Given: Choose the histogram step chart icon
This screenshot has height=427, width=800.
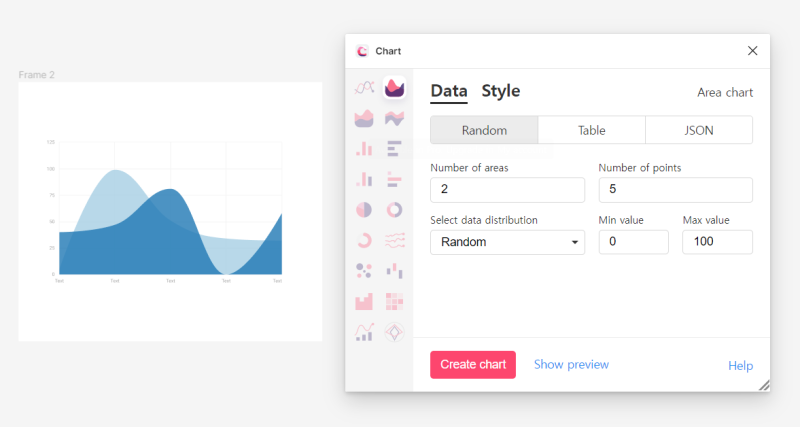Looking at the screenshot, I should (364, 302).
